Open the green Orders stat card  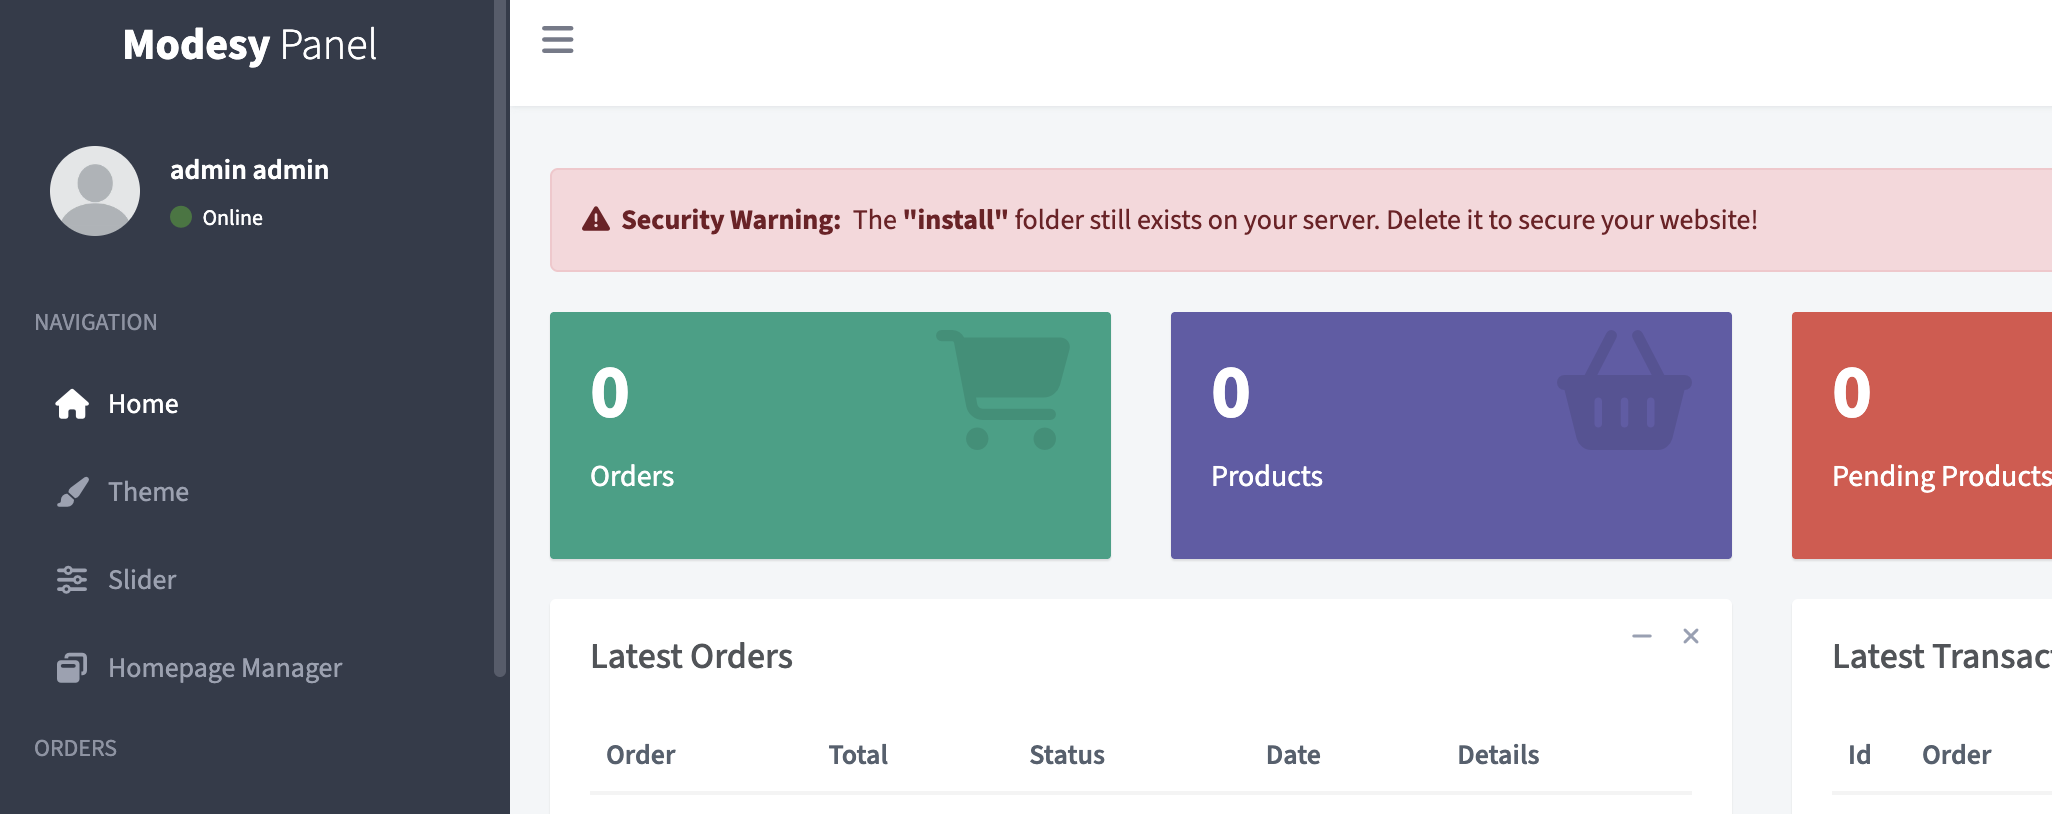tap(830, 435)
